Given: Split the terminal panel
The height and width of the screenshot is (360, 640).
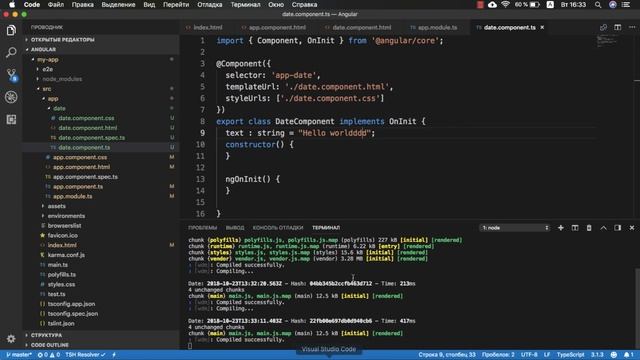Looking at the screenshot, I should click(x=575, y=228).
